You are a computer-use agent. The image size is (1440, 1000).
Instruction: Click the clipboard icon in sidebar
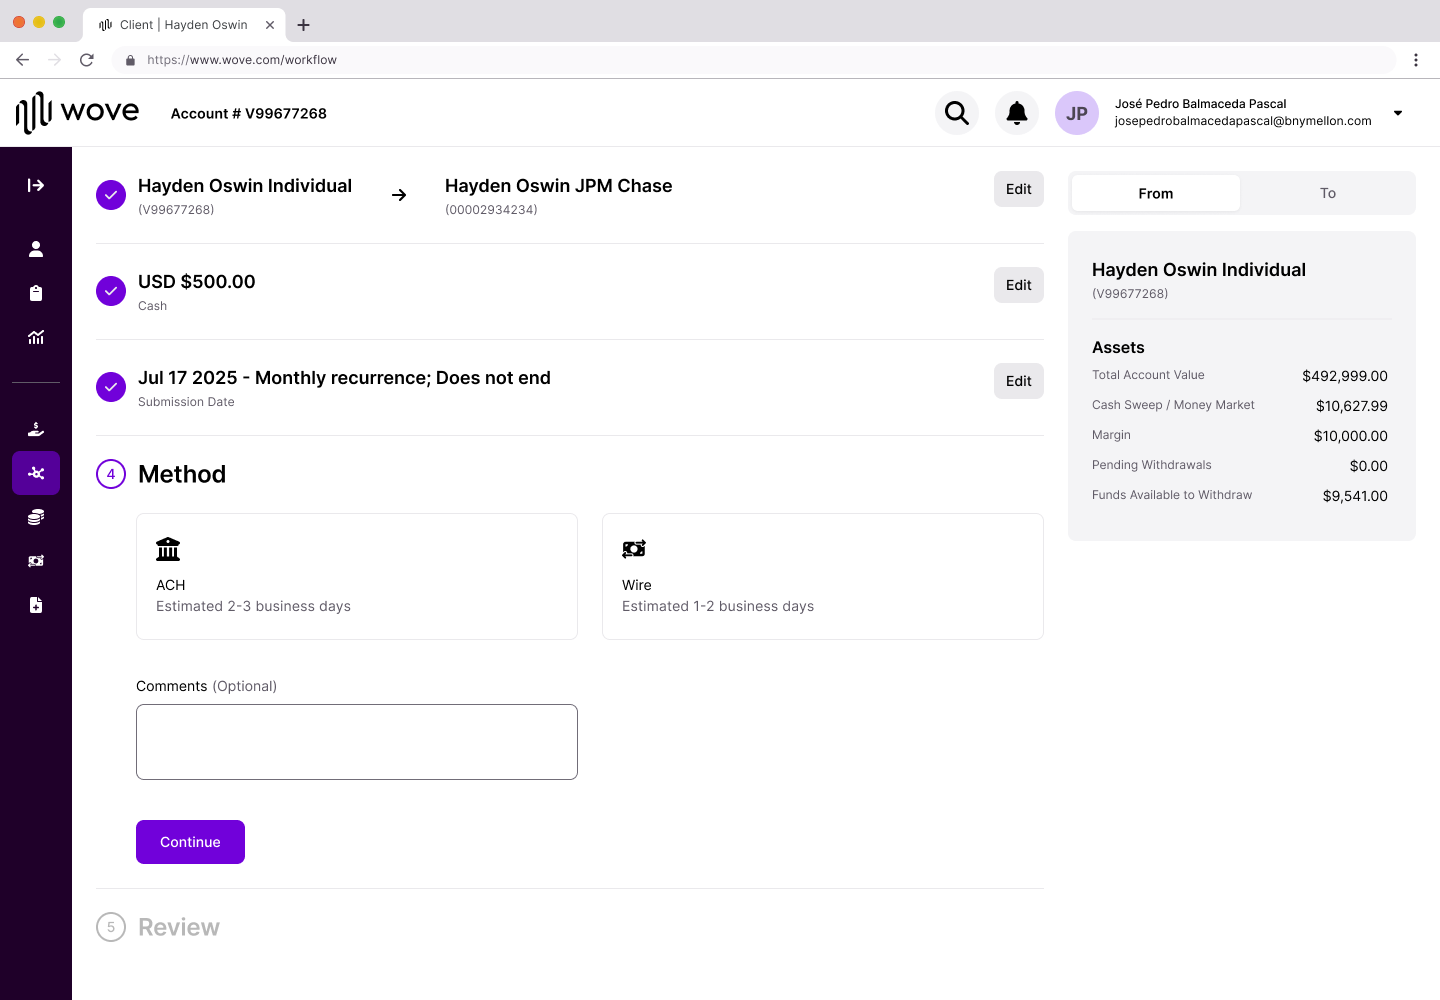click(36, 293)
